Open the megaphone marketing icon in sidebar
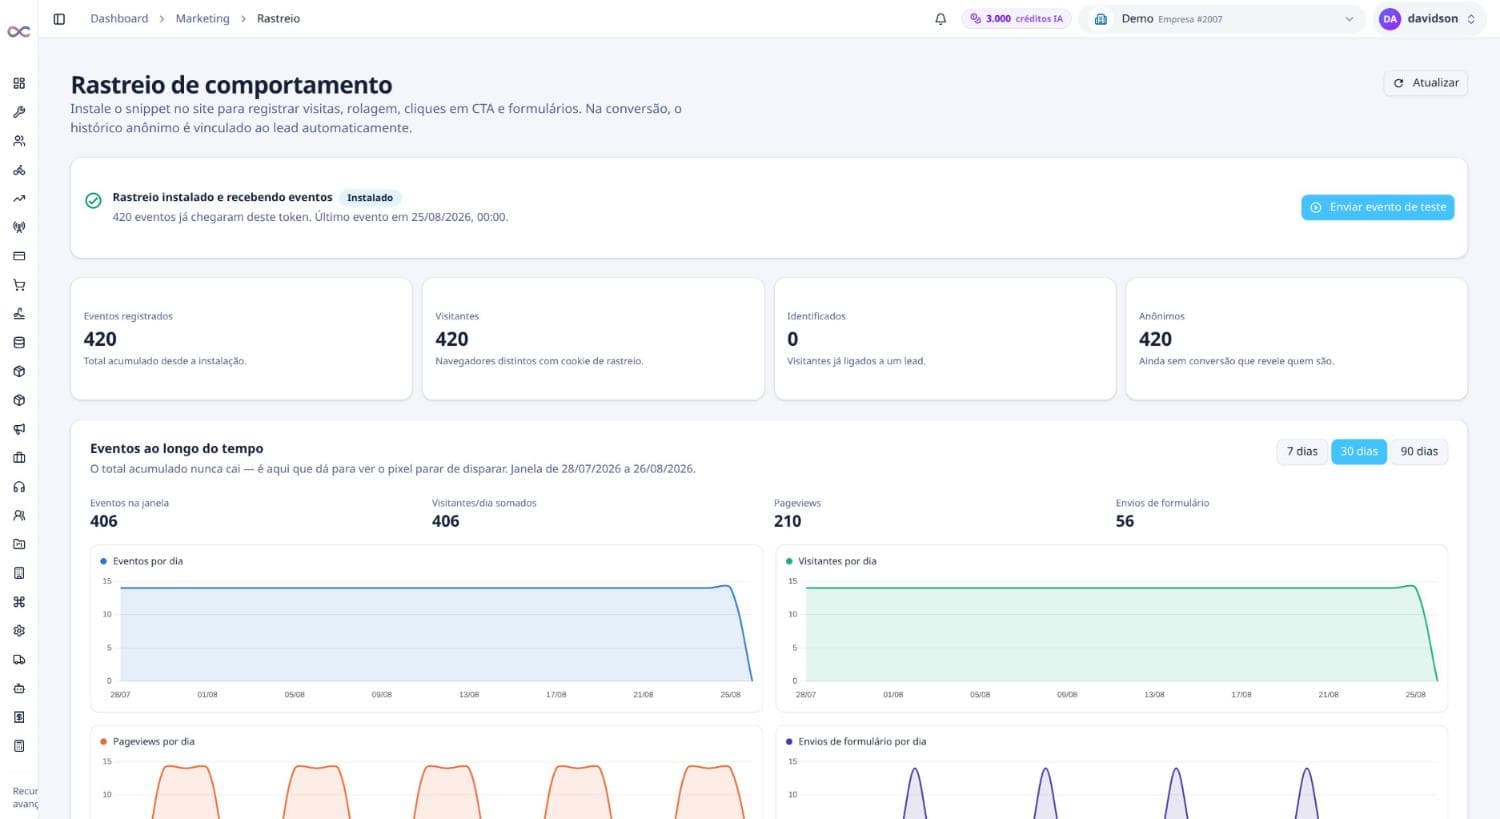The image size is (1500, 819). click(x=19, y=429)
